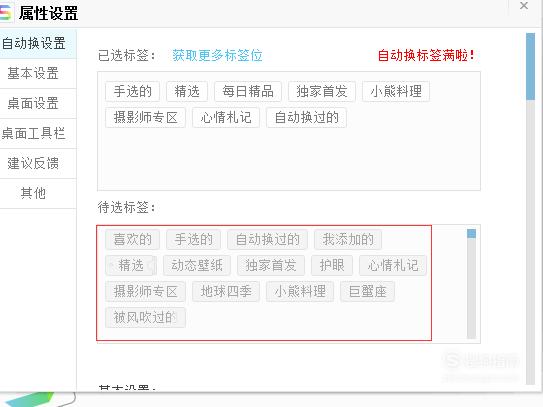Add the 喜欢的 tag from candidates
Image resolution: width=543 pixels, height=407 pixels.
coord(133,239)
